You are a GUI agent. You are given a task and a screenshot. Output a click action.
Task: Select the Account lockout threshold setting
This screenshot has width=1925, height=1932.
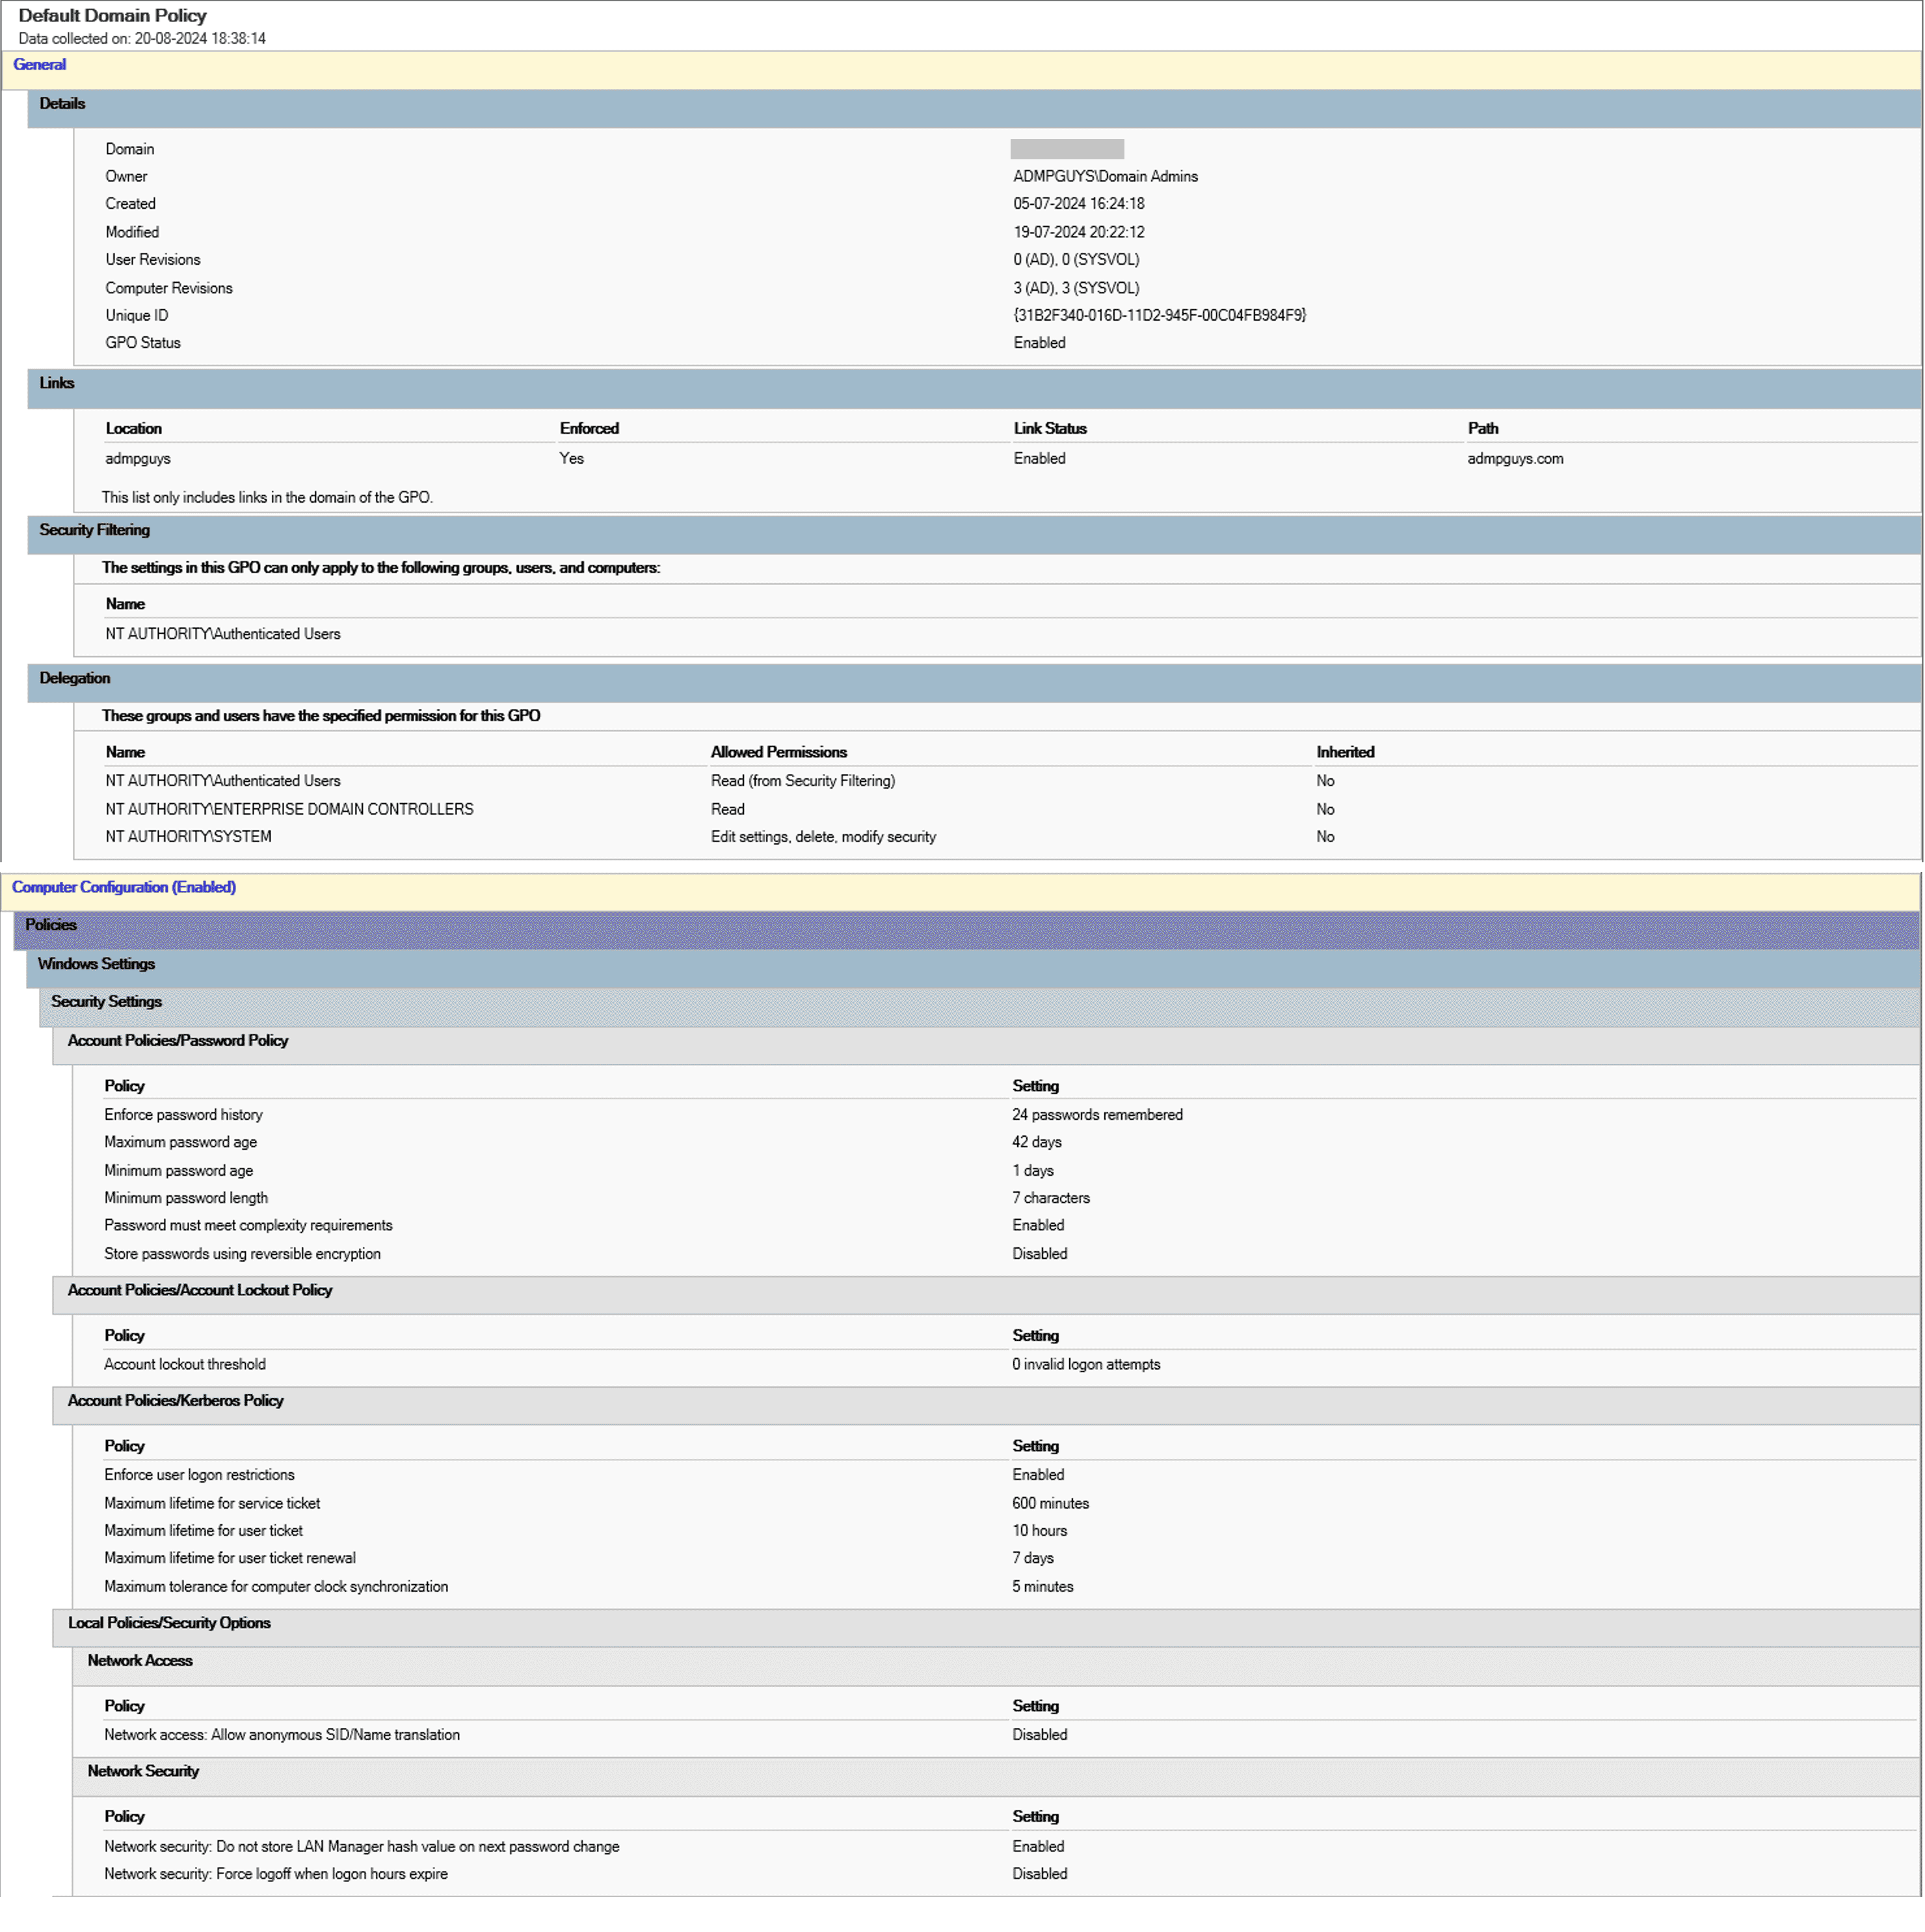(x=1086, y=1364)
